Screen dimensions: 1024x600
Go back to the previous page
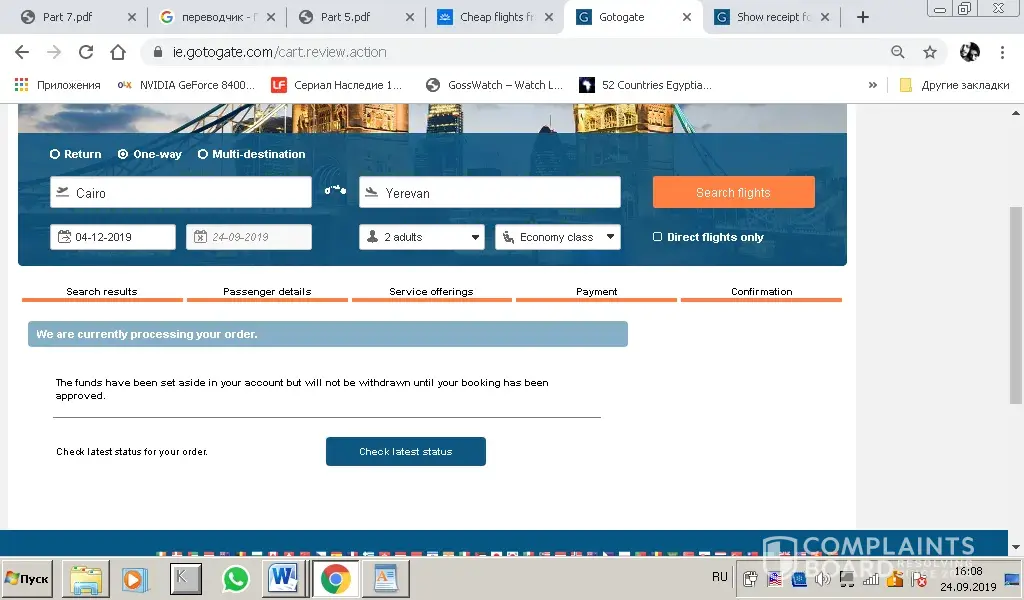pyautogui.click(x=22, y=52)
